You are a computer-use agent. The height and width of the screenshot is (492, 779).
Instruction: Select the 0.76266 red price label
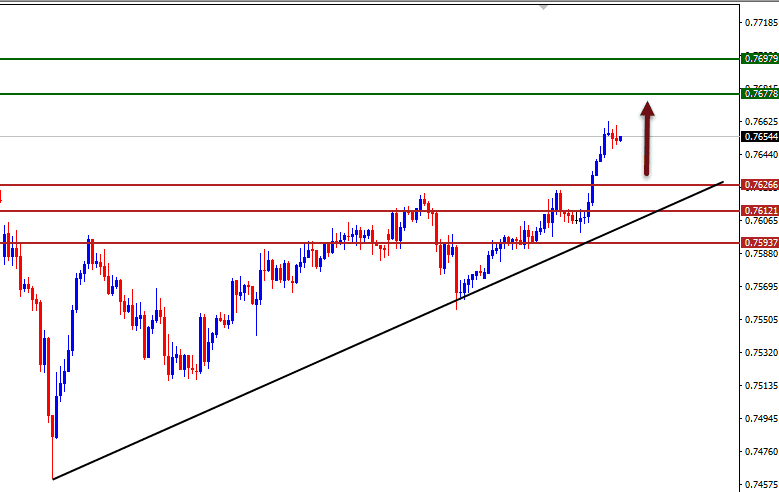[759, 185]
